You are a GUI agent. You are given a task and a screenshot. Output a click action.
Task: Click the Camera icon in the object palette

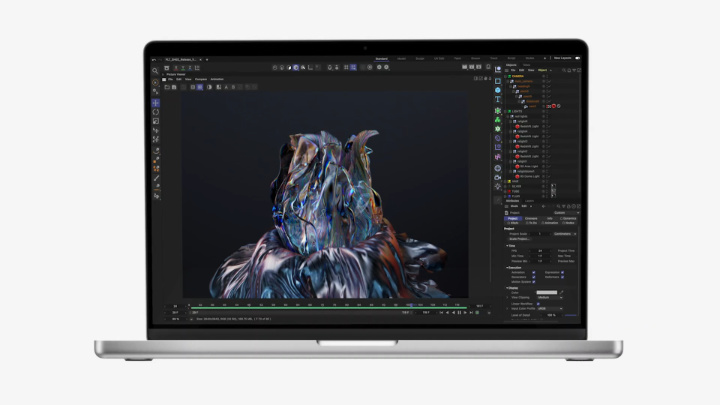(x=498, y=177)
